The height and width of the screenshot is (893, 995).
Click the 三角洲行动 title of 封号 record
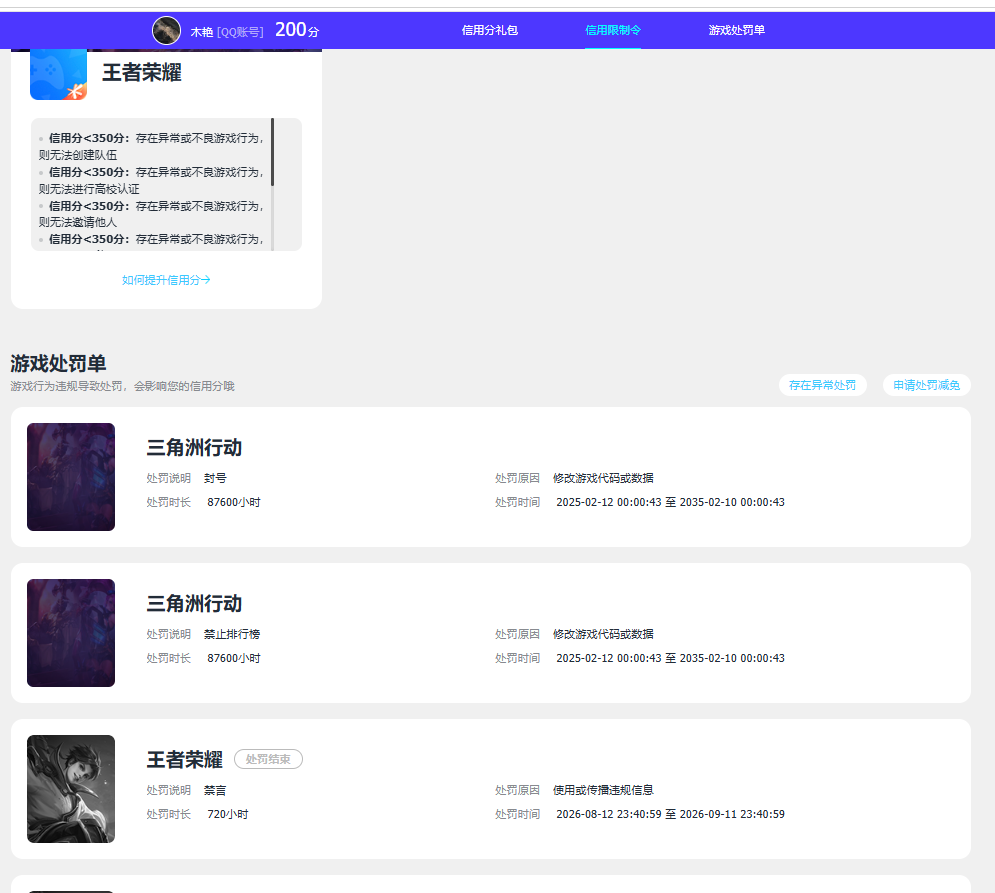pyautogui.click(x=194, y=447)
